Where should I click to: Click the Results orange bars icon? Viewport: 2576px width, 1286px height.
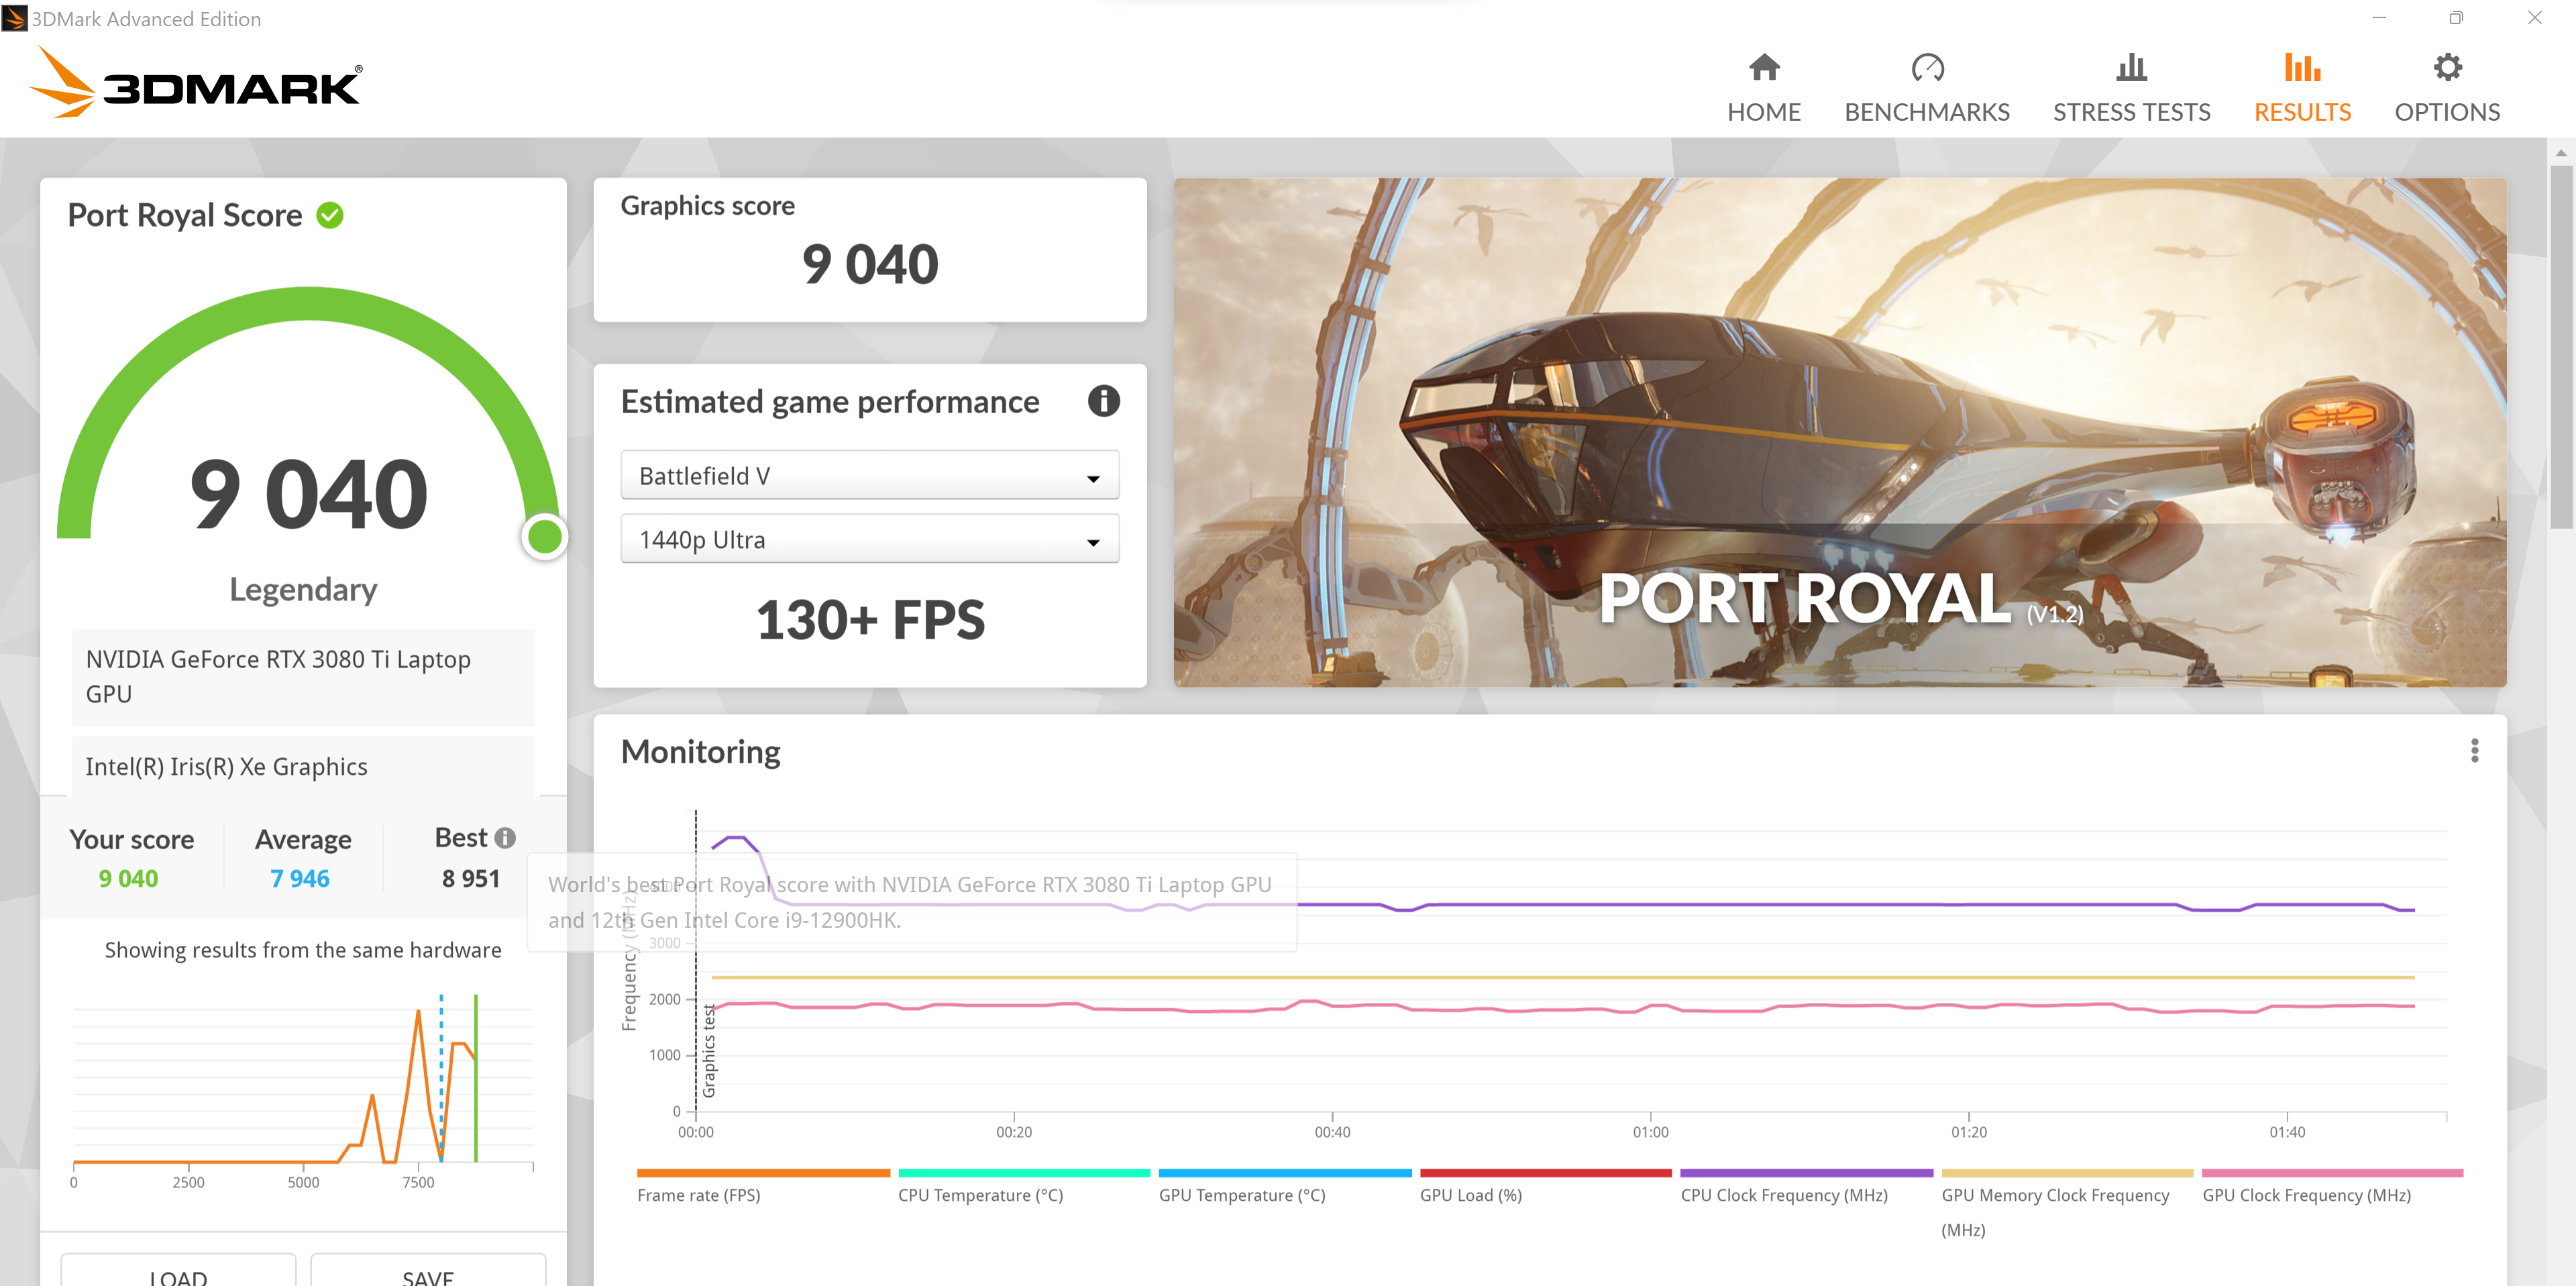pos(2301,67)
